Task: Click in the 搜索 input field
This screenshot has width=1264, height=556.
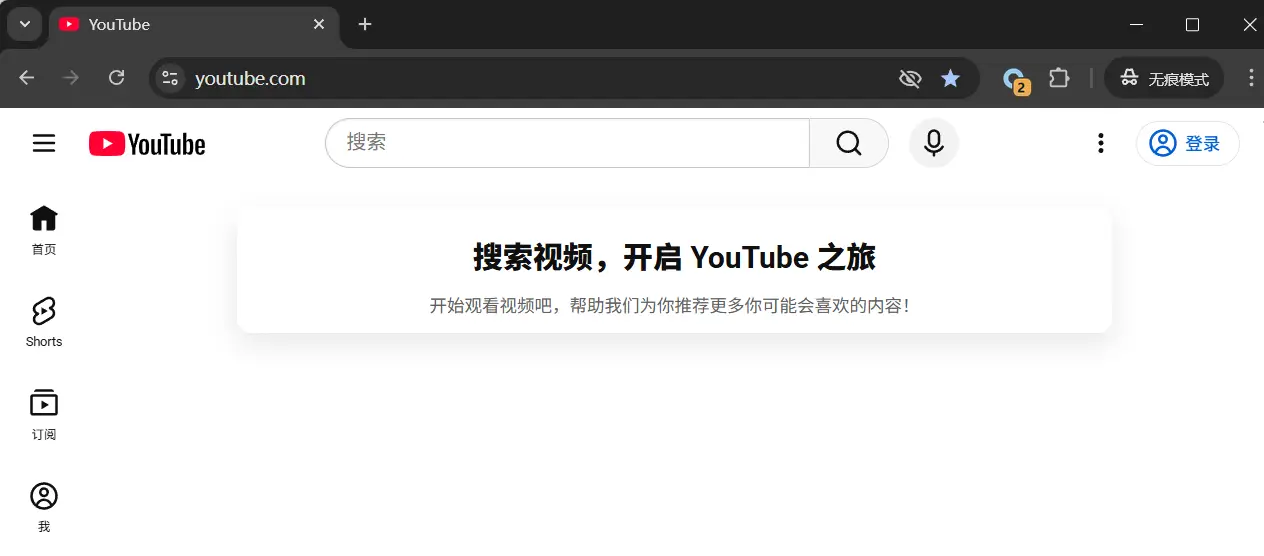Action: coord(567,143)
